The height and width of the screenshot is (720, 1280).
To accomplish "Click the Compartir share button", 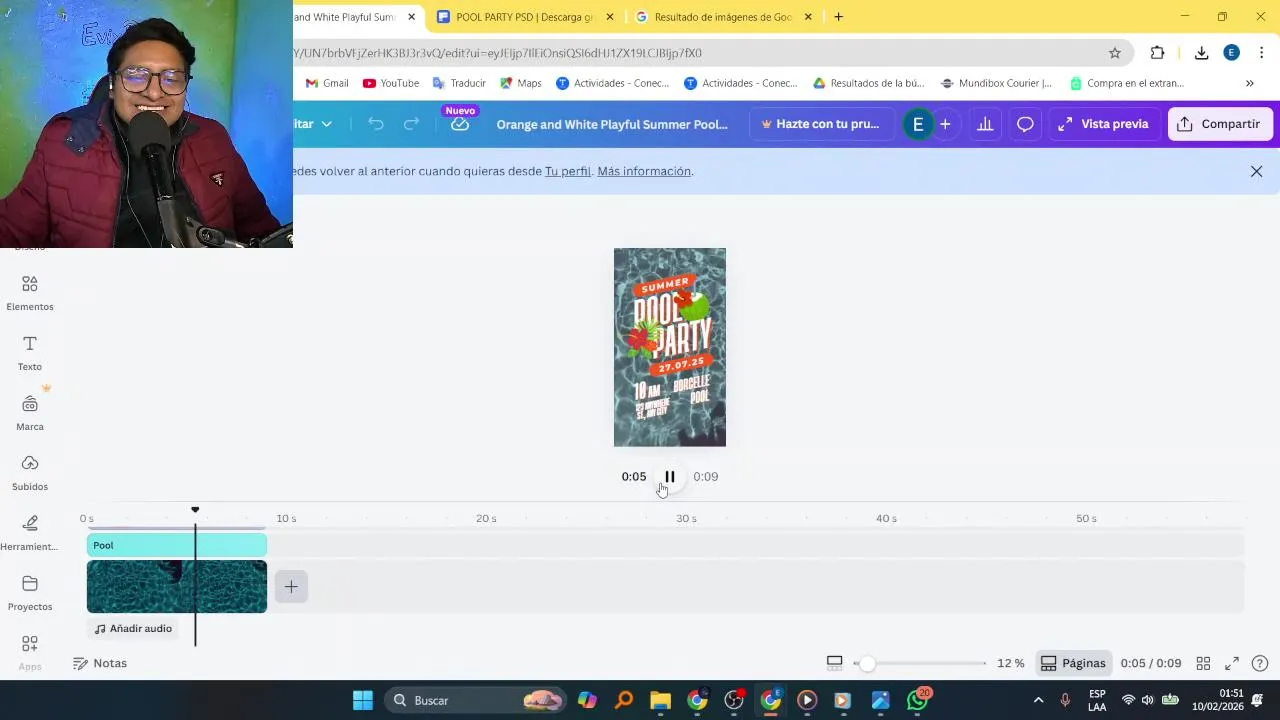I will pos(1219,124).
